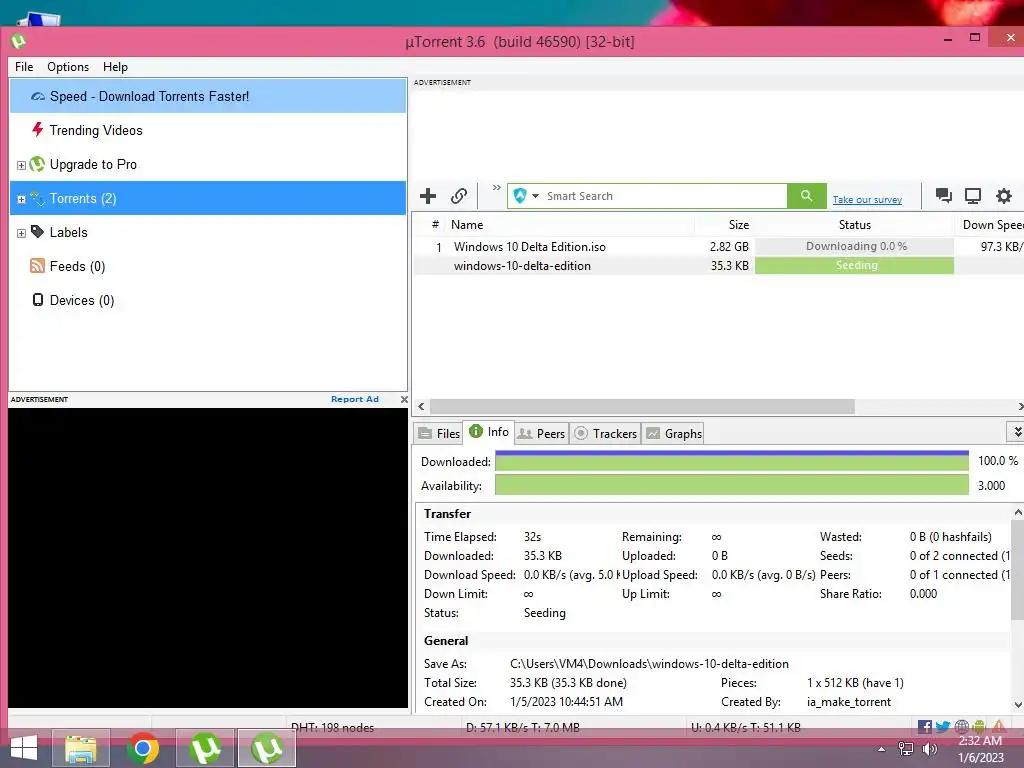
Task: Switch to the Peers tab
Action: [541, 434]
